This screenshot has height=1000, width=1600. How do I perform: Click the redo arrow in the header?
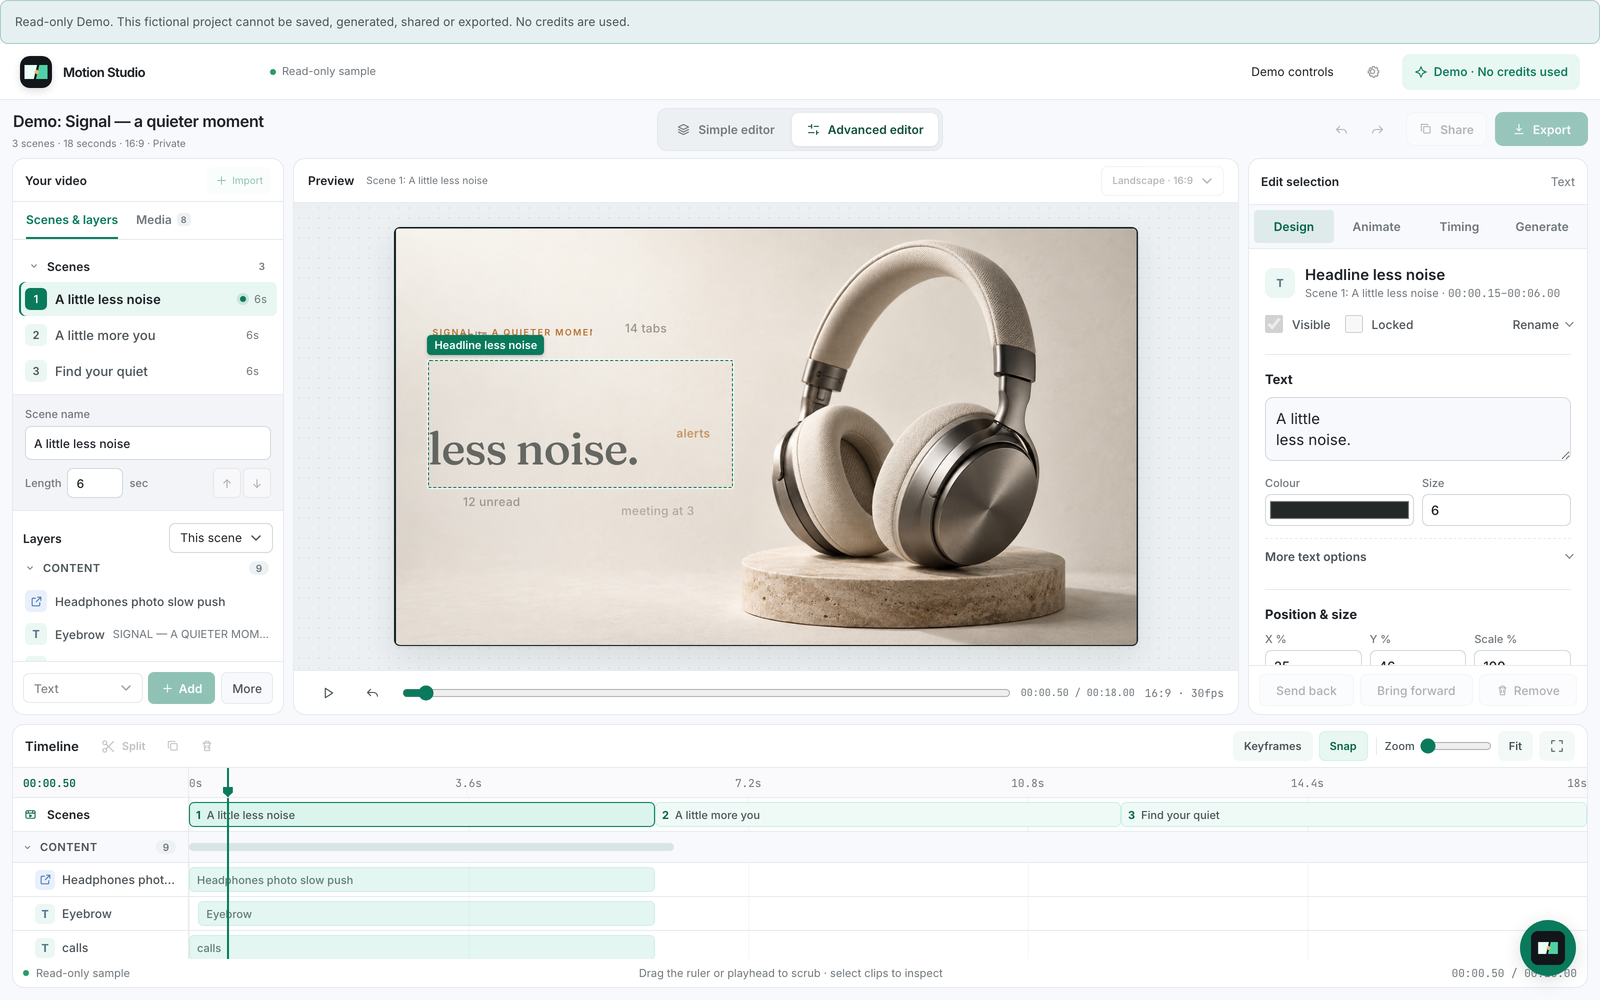tap(1377, 130)
